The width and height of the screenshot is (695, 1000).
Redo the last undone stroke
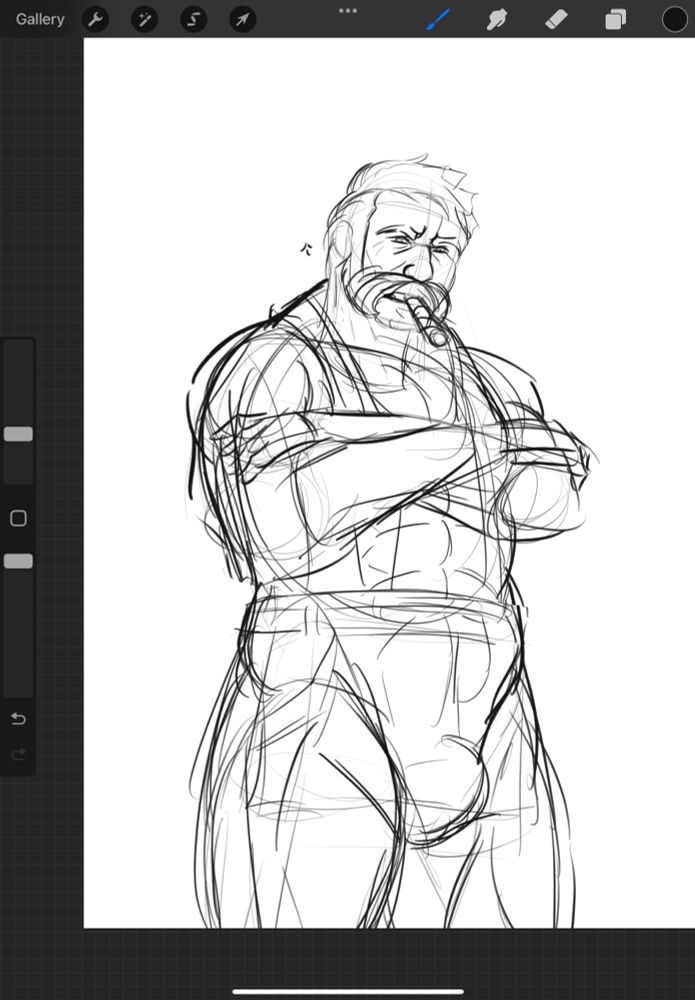pos(18,755)
